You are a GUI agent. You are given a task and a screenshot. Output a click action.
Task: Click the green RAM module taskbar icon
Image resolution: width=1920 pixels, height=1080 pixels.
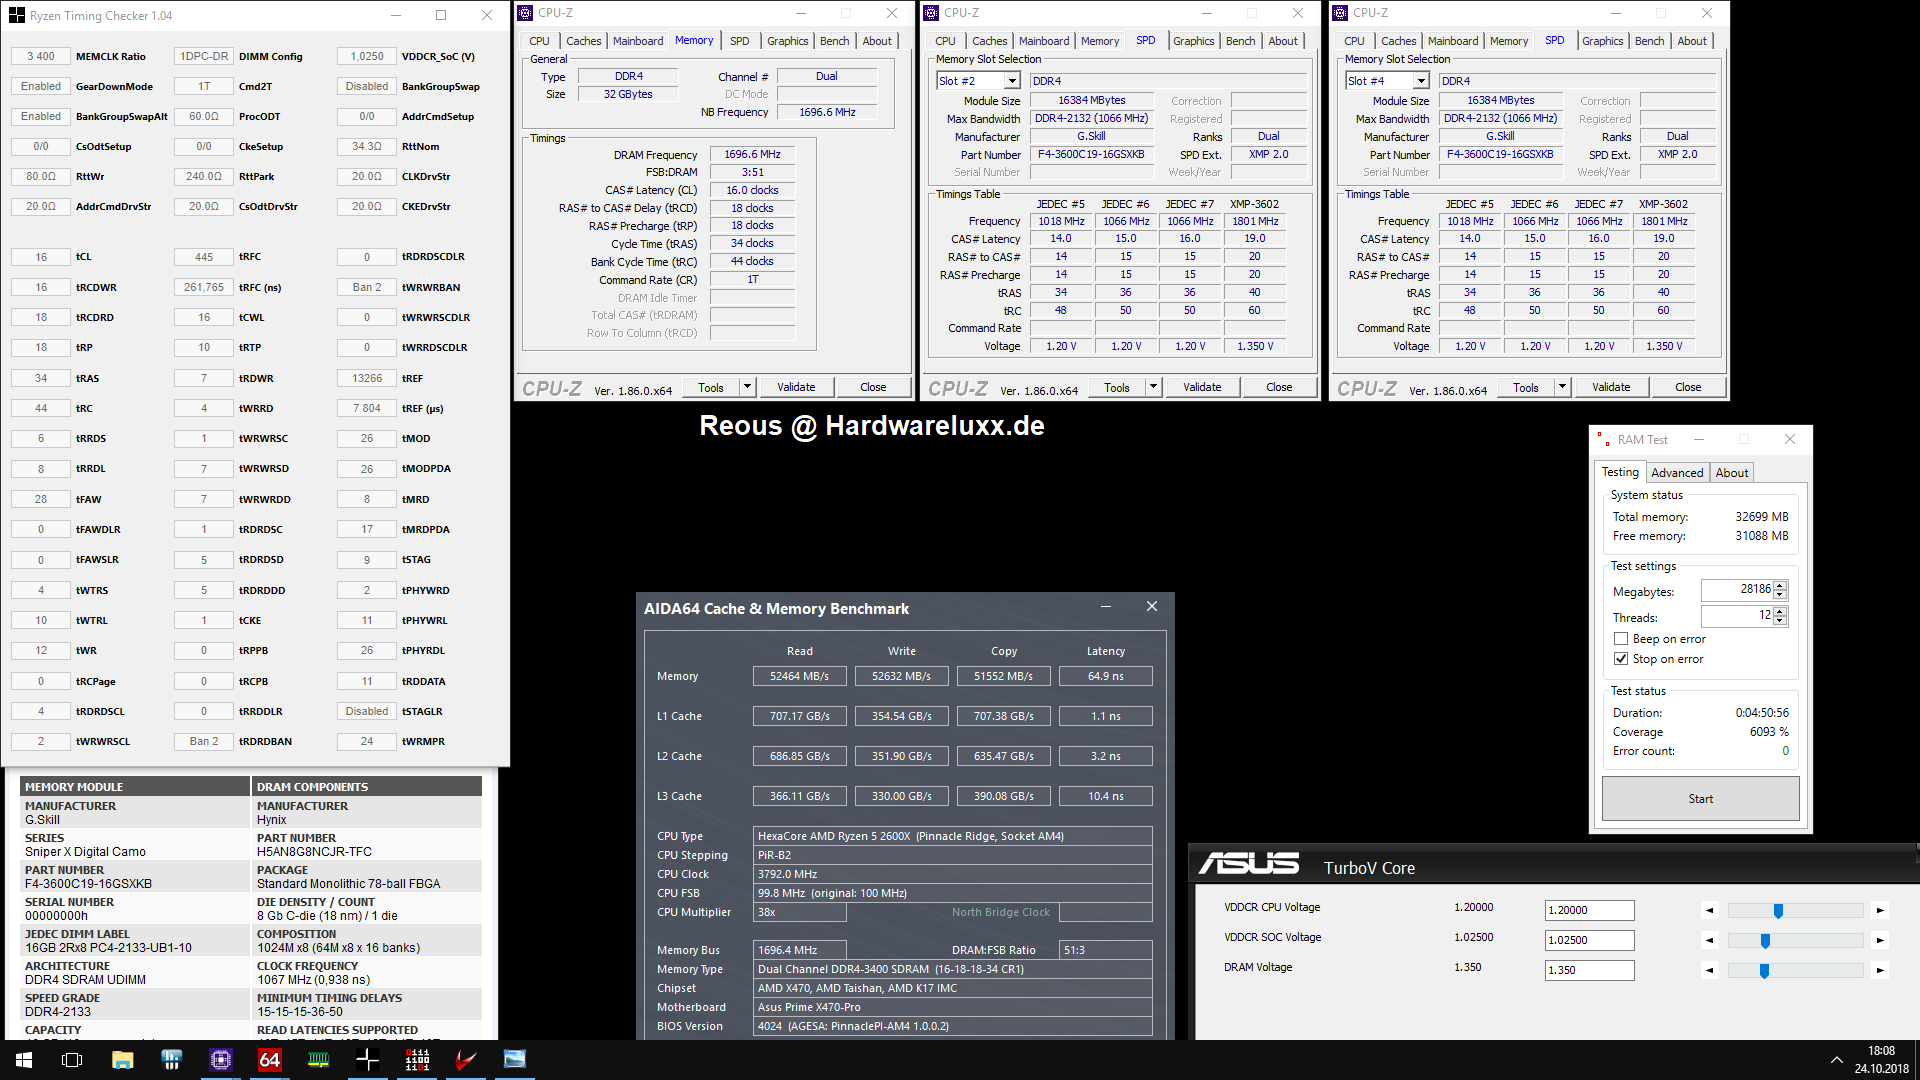(x=319, y=1060)
